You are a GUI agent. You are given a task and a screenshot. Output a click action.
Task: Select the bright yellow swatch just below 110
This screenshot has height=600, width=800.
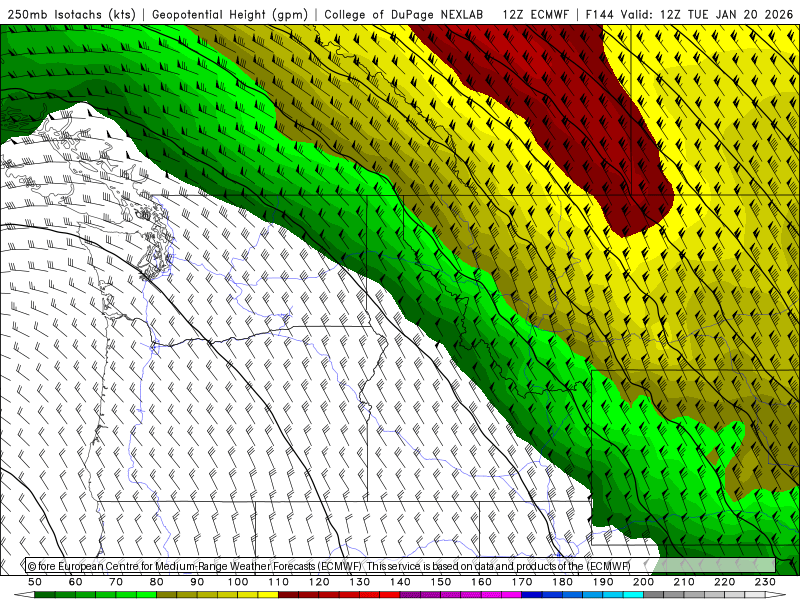[x=268, y=595]
